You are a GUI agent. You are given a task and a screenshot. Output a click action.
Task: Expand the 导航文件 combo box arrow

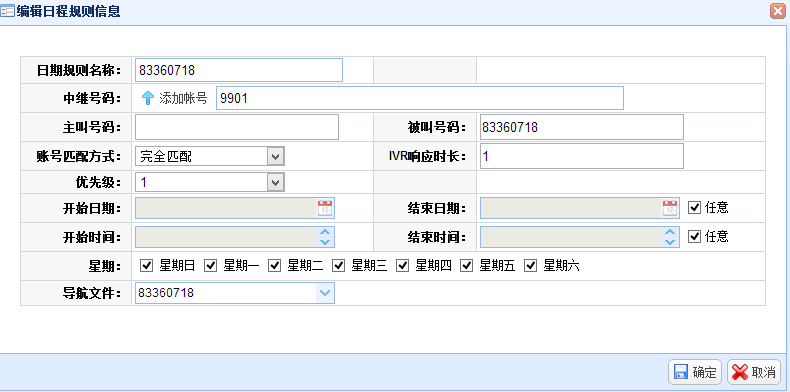coord(325,293)
